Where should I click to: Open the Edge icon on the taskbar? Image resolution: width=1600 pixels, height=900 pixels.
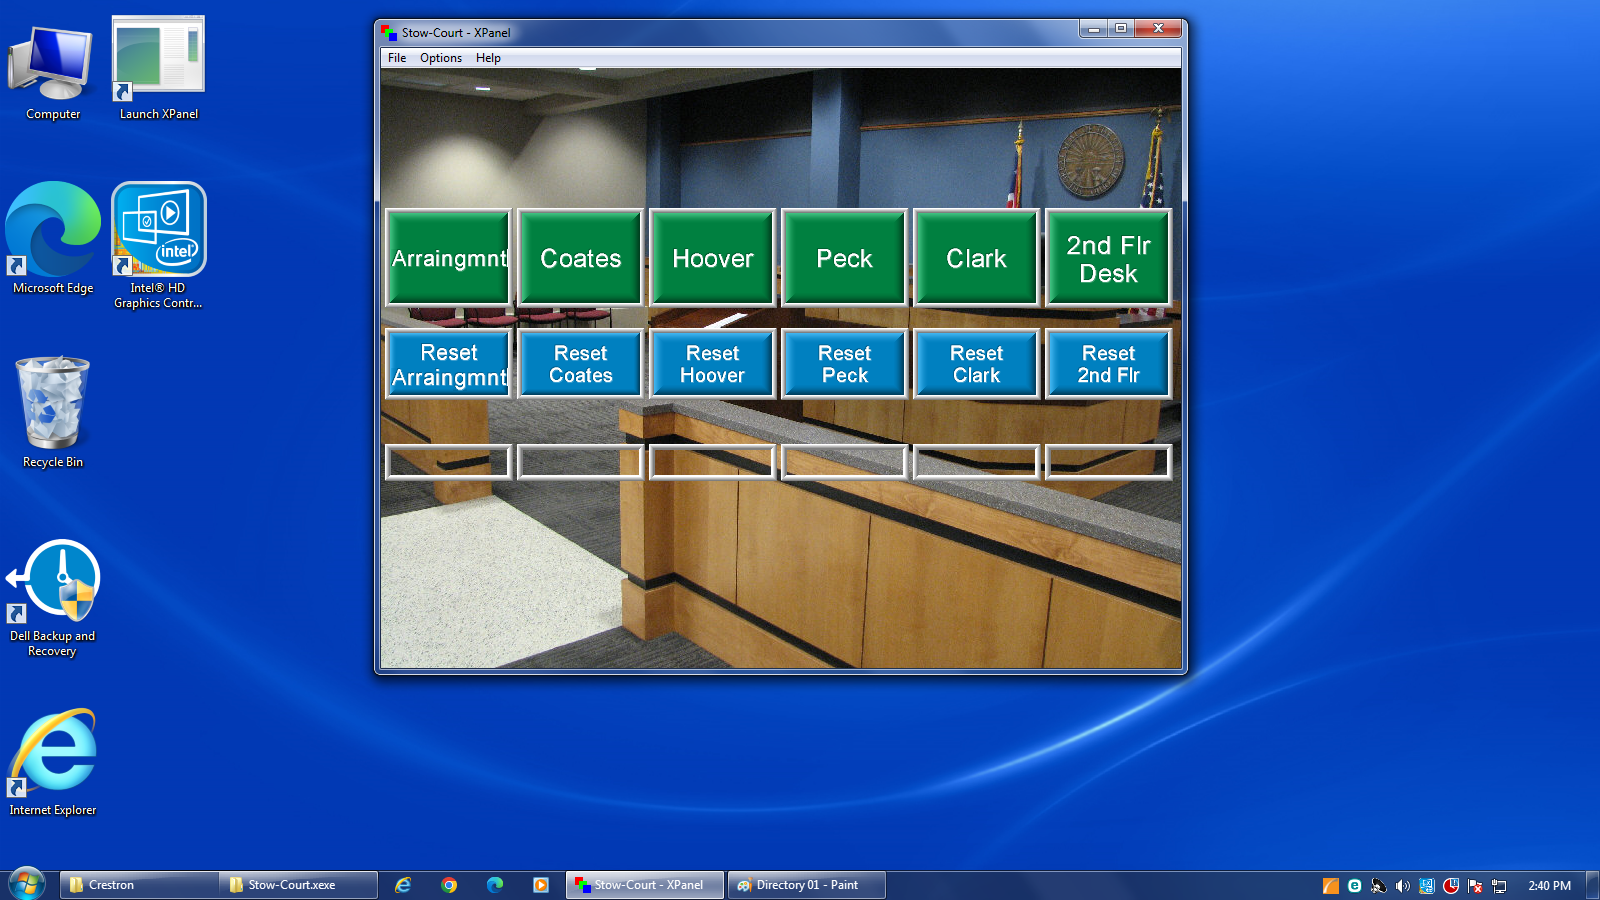495,885
